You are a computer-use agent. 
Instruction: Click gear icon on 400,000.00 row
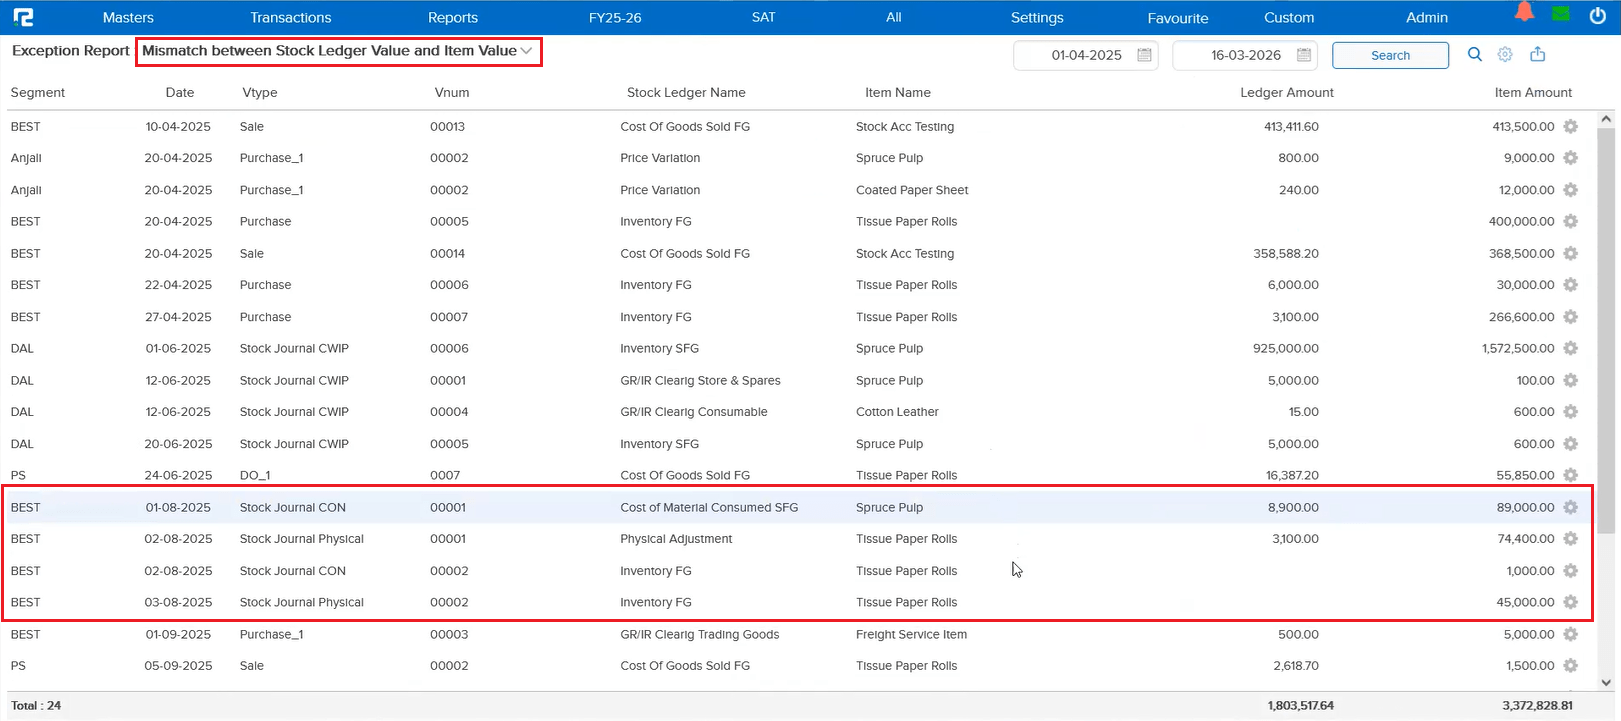coord(1571,221)
